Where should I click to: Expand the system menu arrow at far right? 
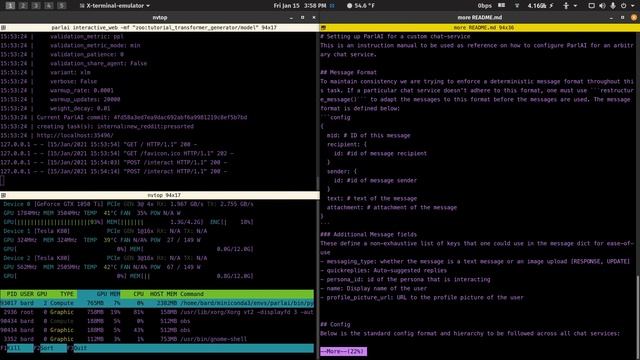632,6
